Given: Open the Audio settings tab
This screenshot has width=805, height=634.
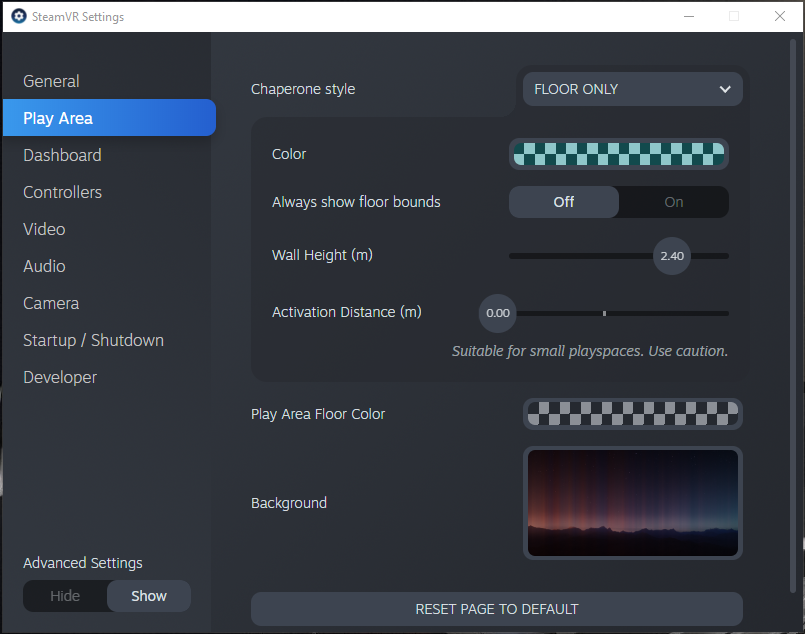Looking at the screenshot, I should click(44, 266).
